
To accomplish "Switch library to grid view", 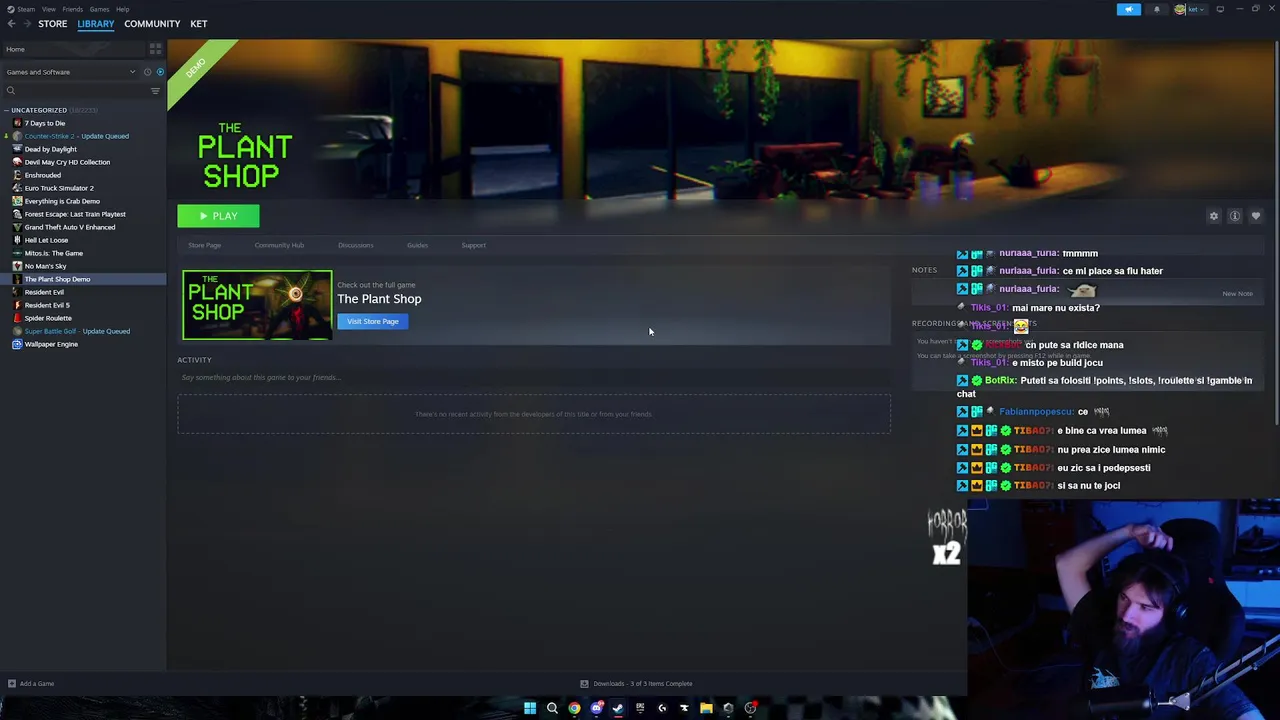I will coord(155,48).
